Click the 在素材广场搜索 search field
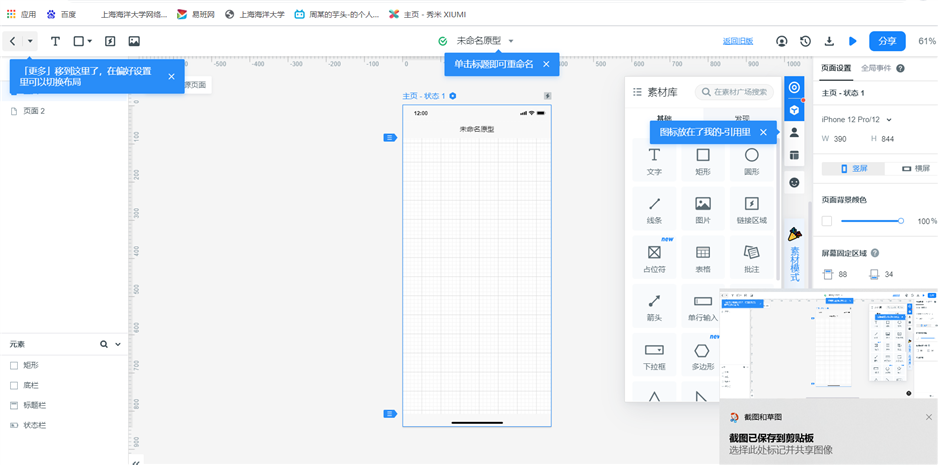This screenshot has width=938, height=465. [x=734, y=92]
